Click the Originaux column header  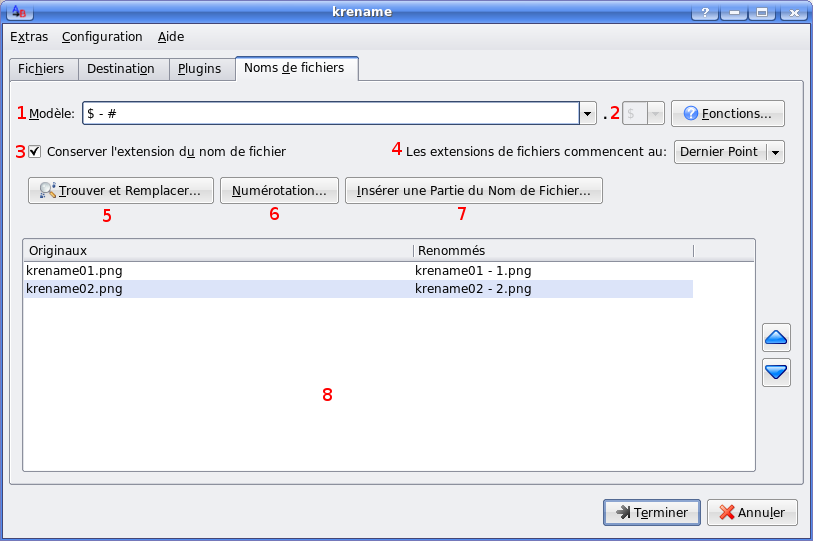coord(218,251)
